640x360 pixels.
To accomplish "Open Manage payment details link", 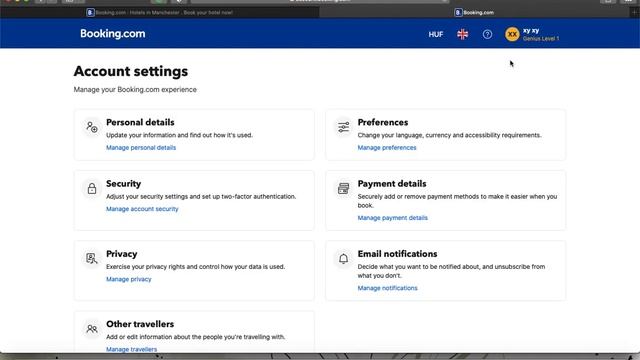I will (393, 218).
